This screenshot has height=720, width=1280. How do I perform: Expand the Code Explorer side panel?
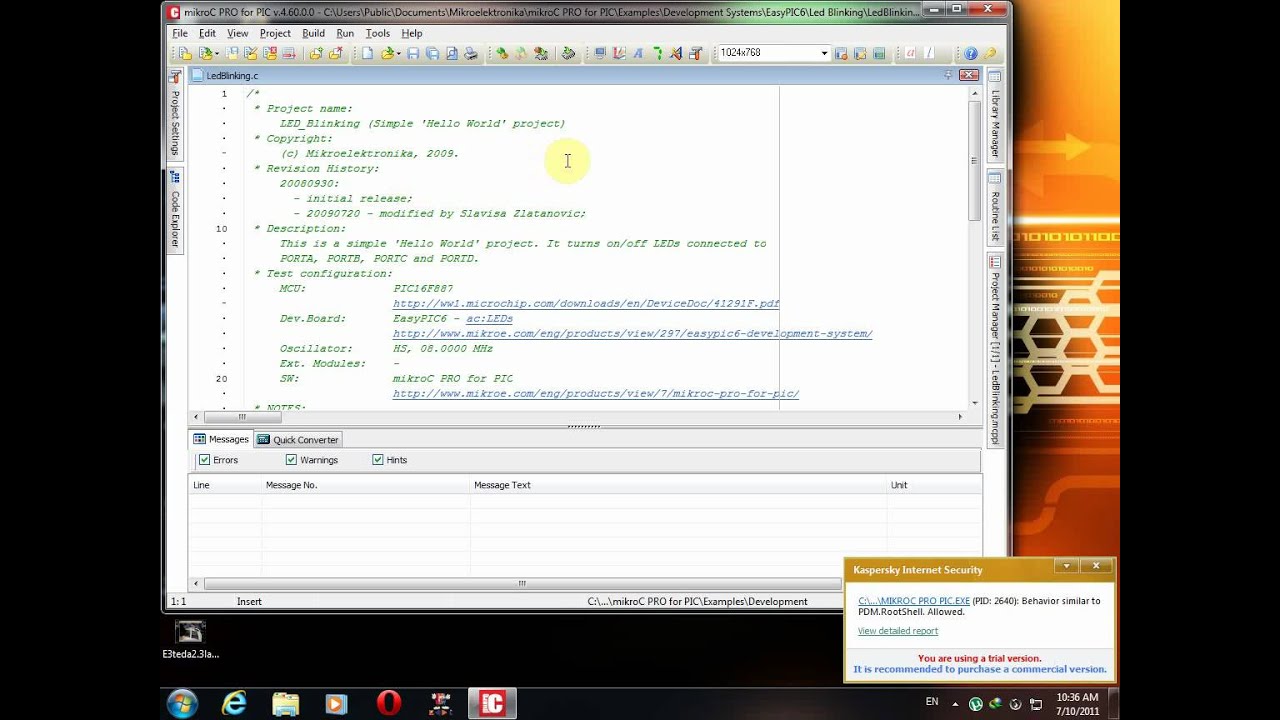pyautogui.click(x=175, y=210)
